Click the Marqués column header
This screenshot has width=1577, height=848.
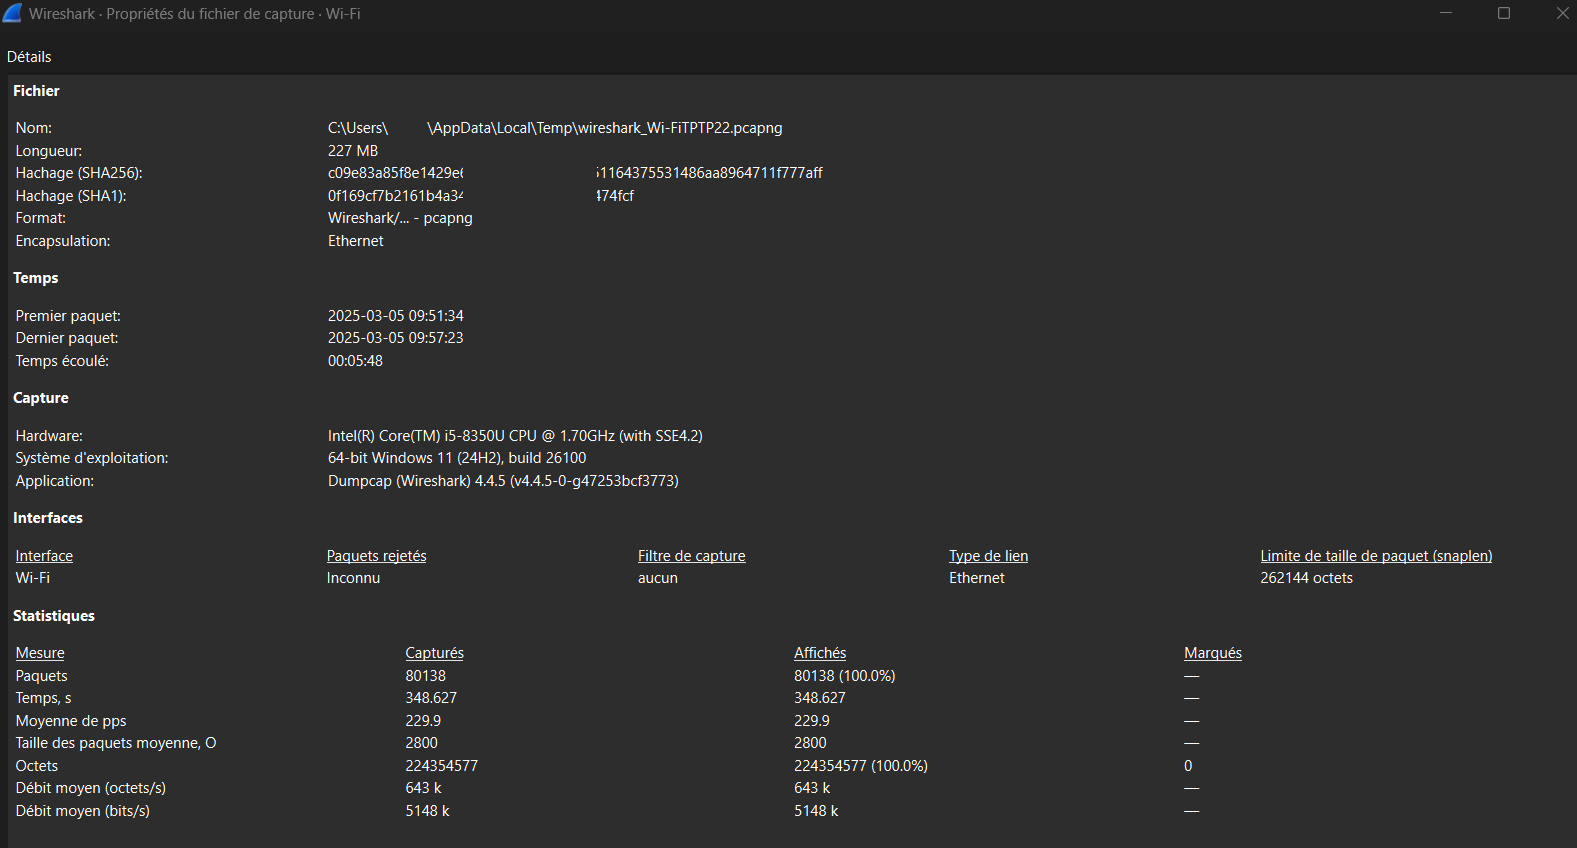coord(1212,653)
